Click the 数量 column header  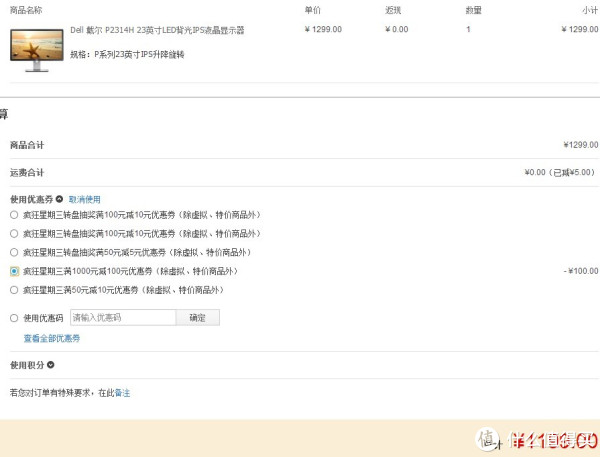473,10
